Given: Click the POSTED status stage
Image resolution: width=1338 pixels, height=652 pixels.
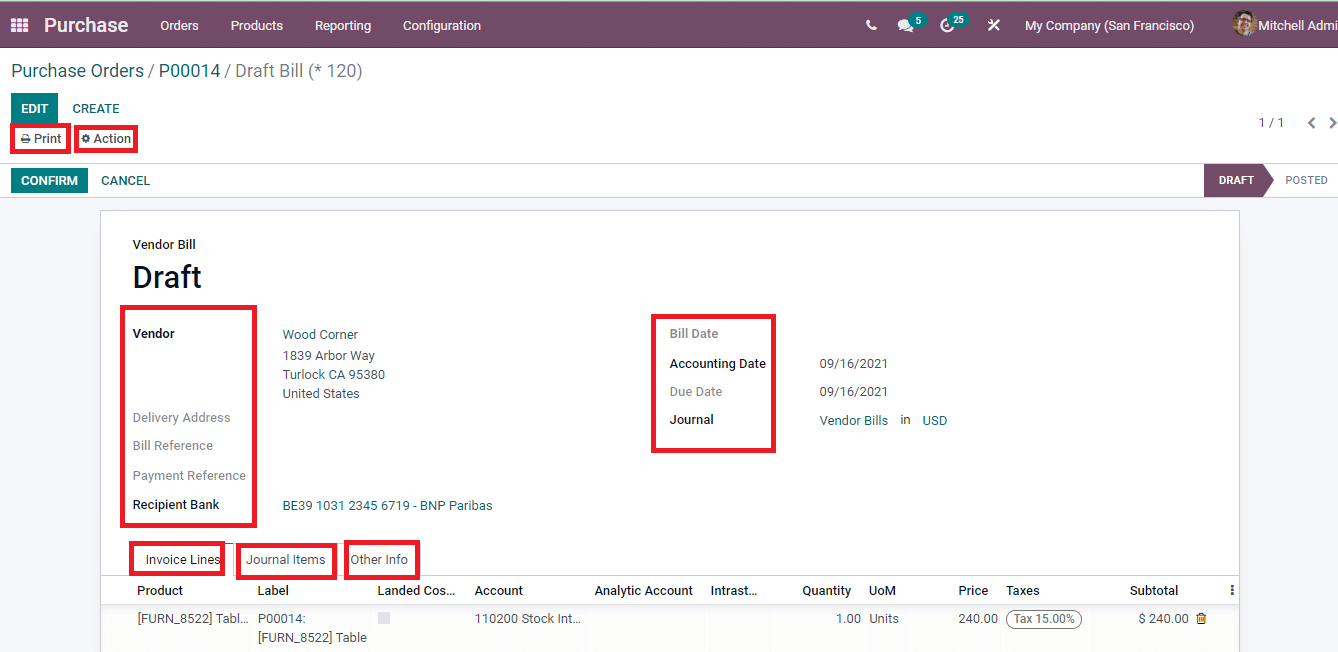Looking at the screenshot, I should (x=1306, y=181).
